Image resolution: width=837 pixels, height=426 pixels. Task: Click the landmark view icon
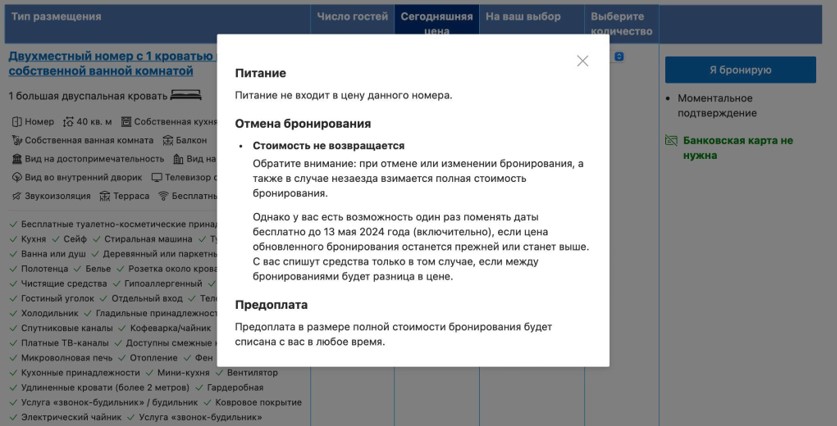click(17, 159)
